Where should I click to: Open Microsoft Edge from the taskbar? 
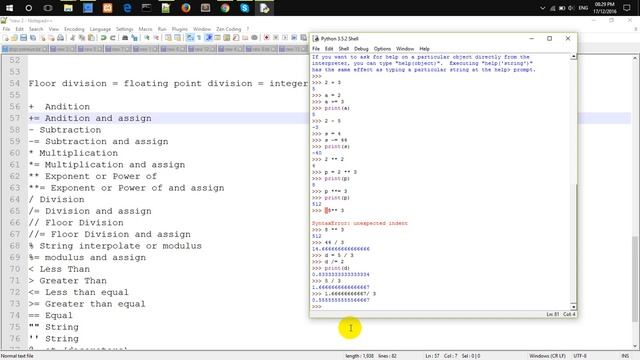click(x=127, y=8)
